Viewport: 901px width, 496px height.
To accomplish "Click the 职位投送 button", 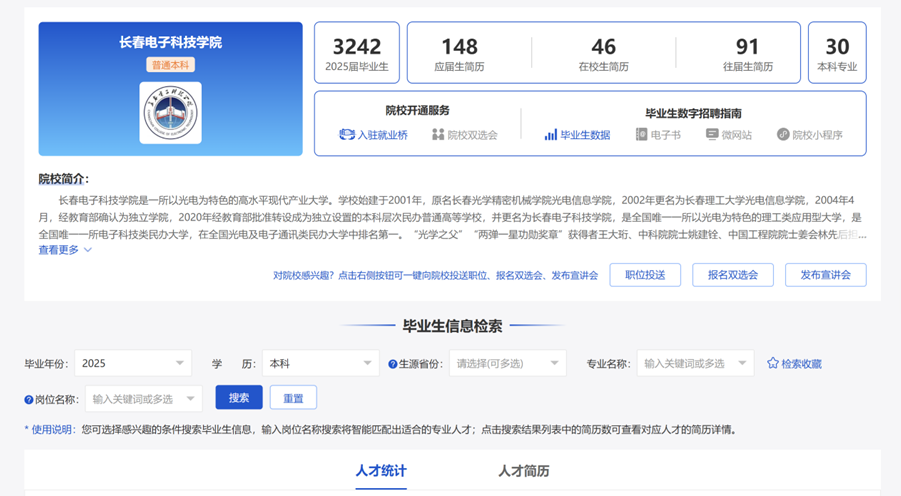I will tap(645, 275).
